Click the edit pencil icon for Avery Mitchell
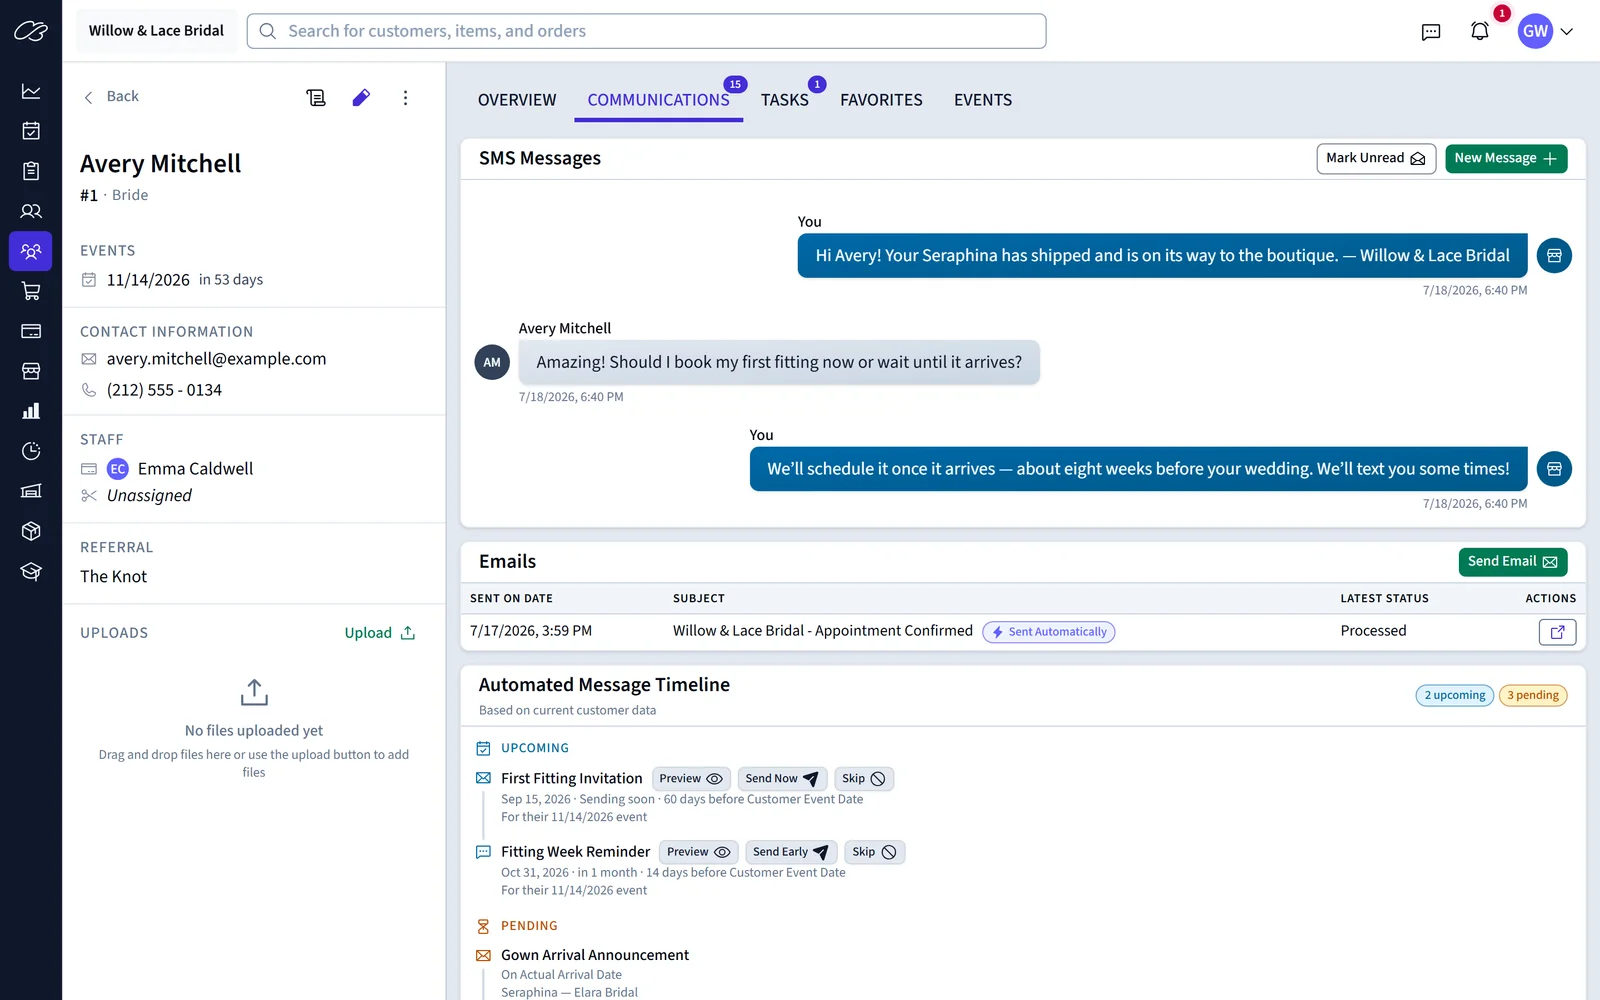Image resolution: width=1600 pixels, height=1000 pixels. (x=361, y=97)
